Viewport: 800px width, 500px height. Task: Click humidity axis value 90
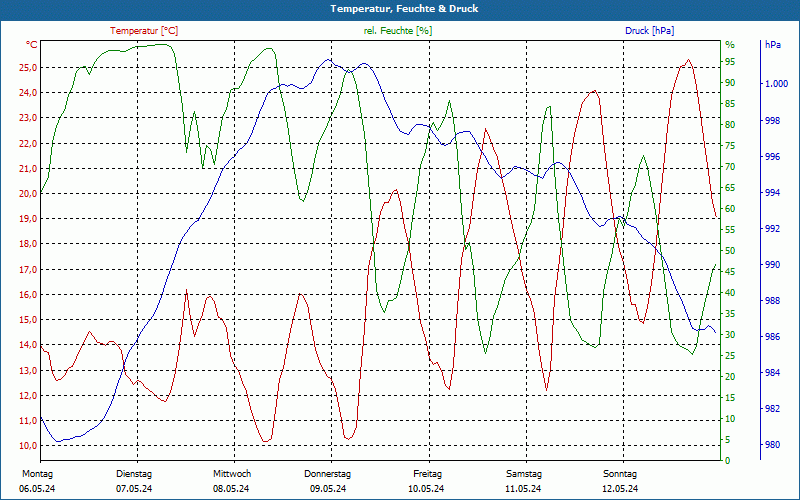coord(730,83)
